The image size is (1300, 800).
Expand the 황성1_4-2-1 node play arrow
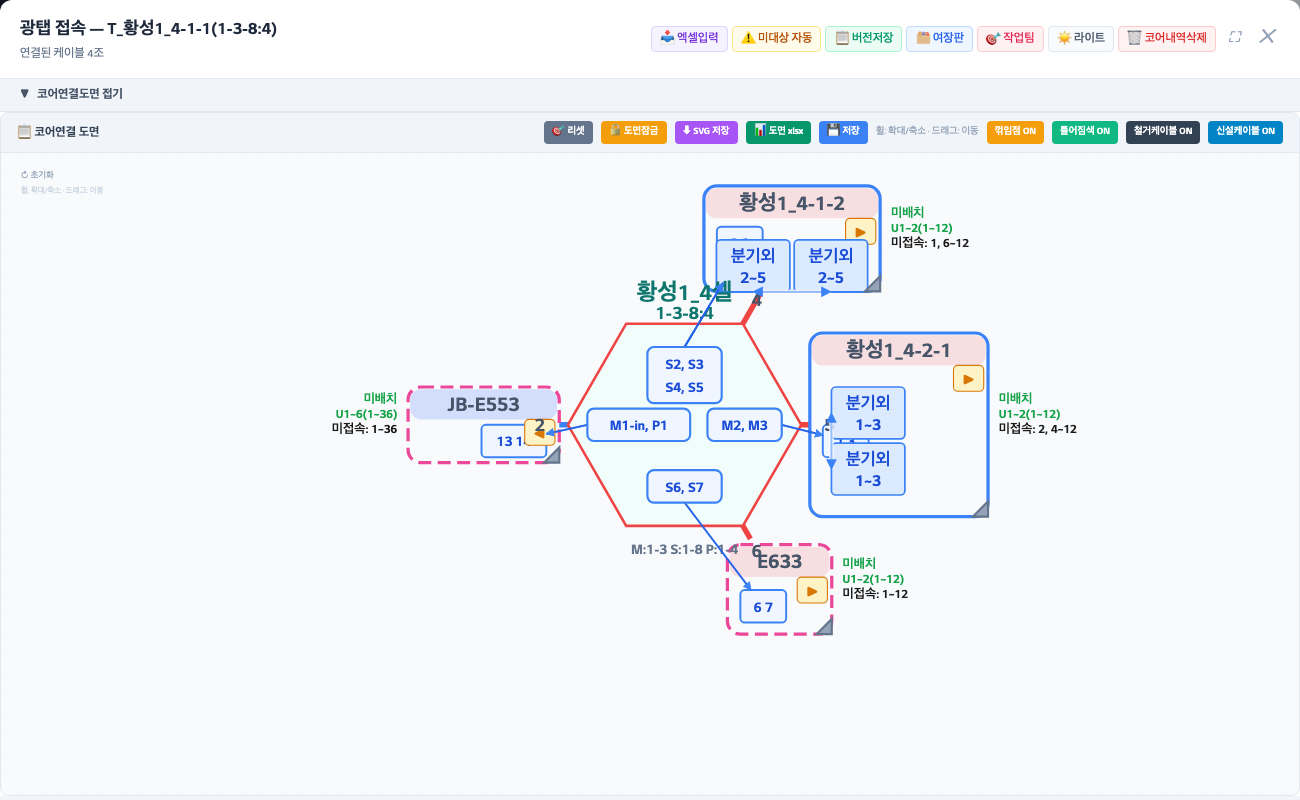tap(968, 379)
